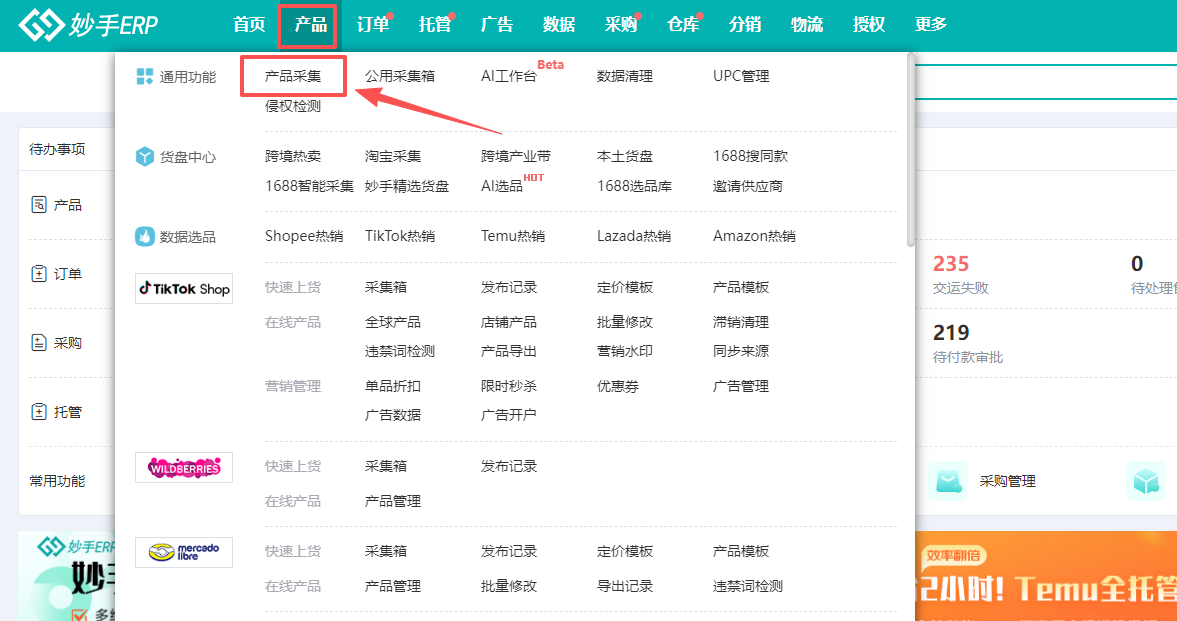Open the 数据 navigation dropdown
The width and height of the screenshot is (1177, 621).
click(559, 25)
